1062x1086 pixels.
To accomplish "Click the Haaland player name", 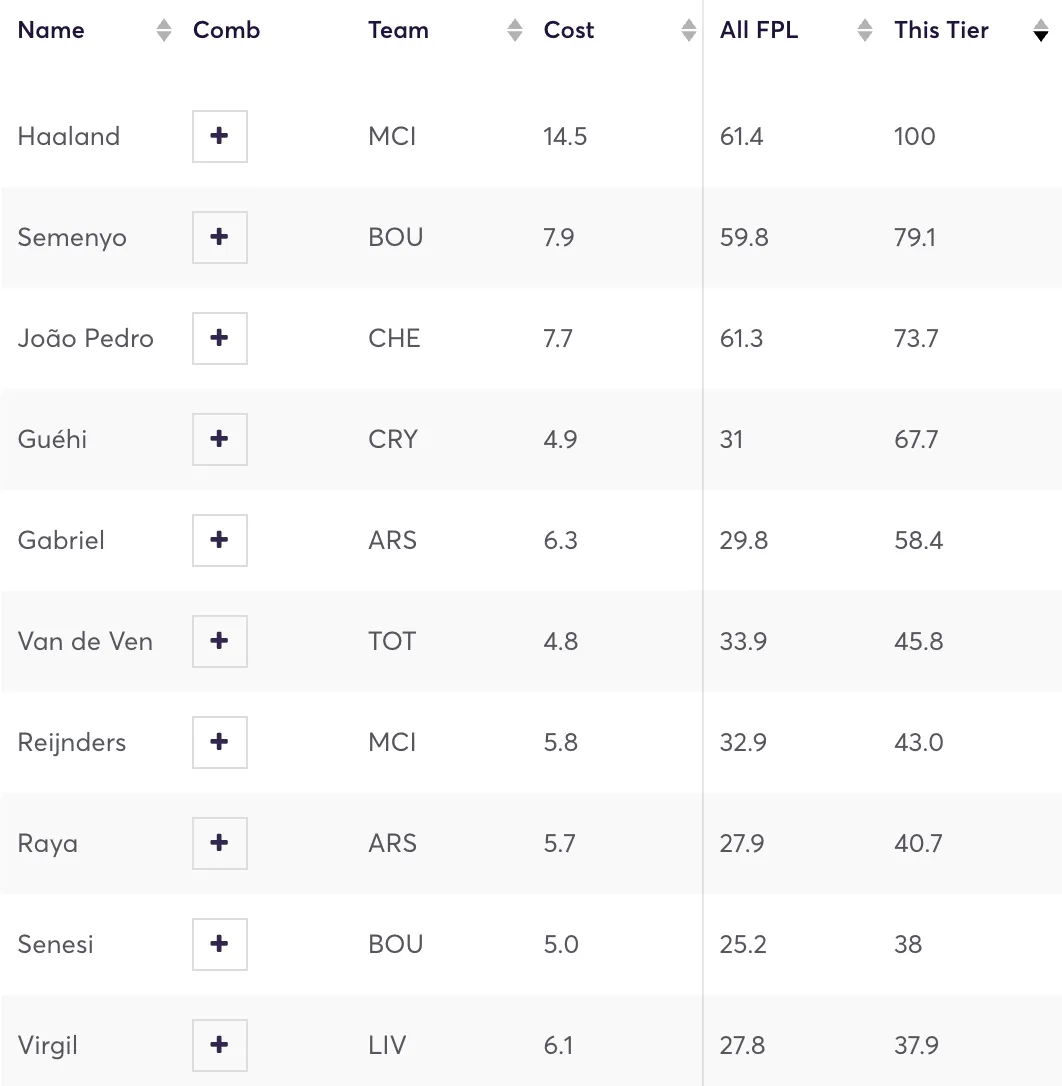I will tap(69, 136).
